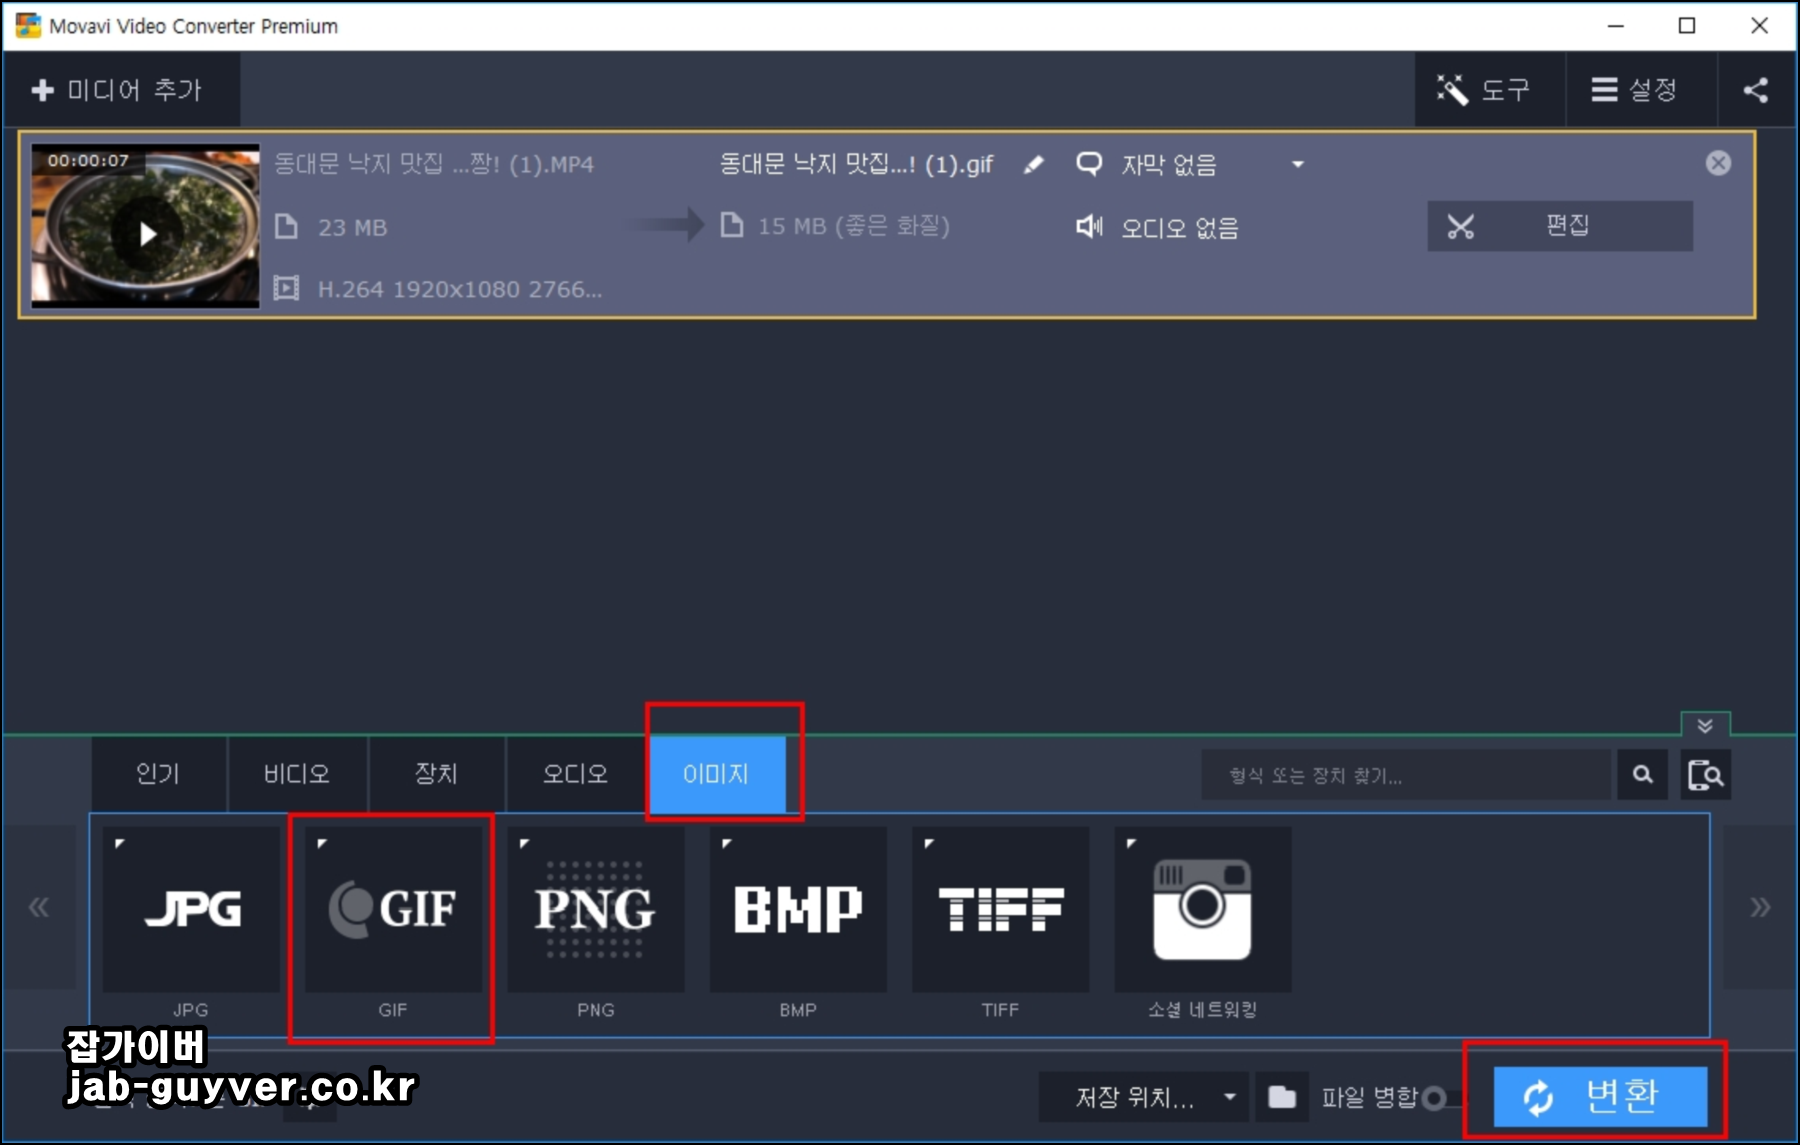Click the 미디어 추가 add media button
The width and height of the screenshot is (1800, 1145).
[120, 90]
